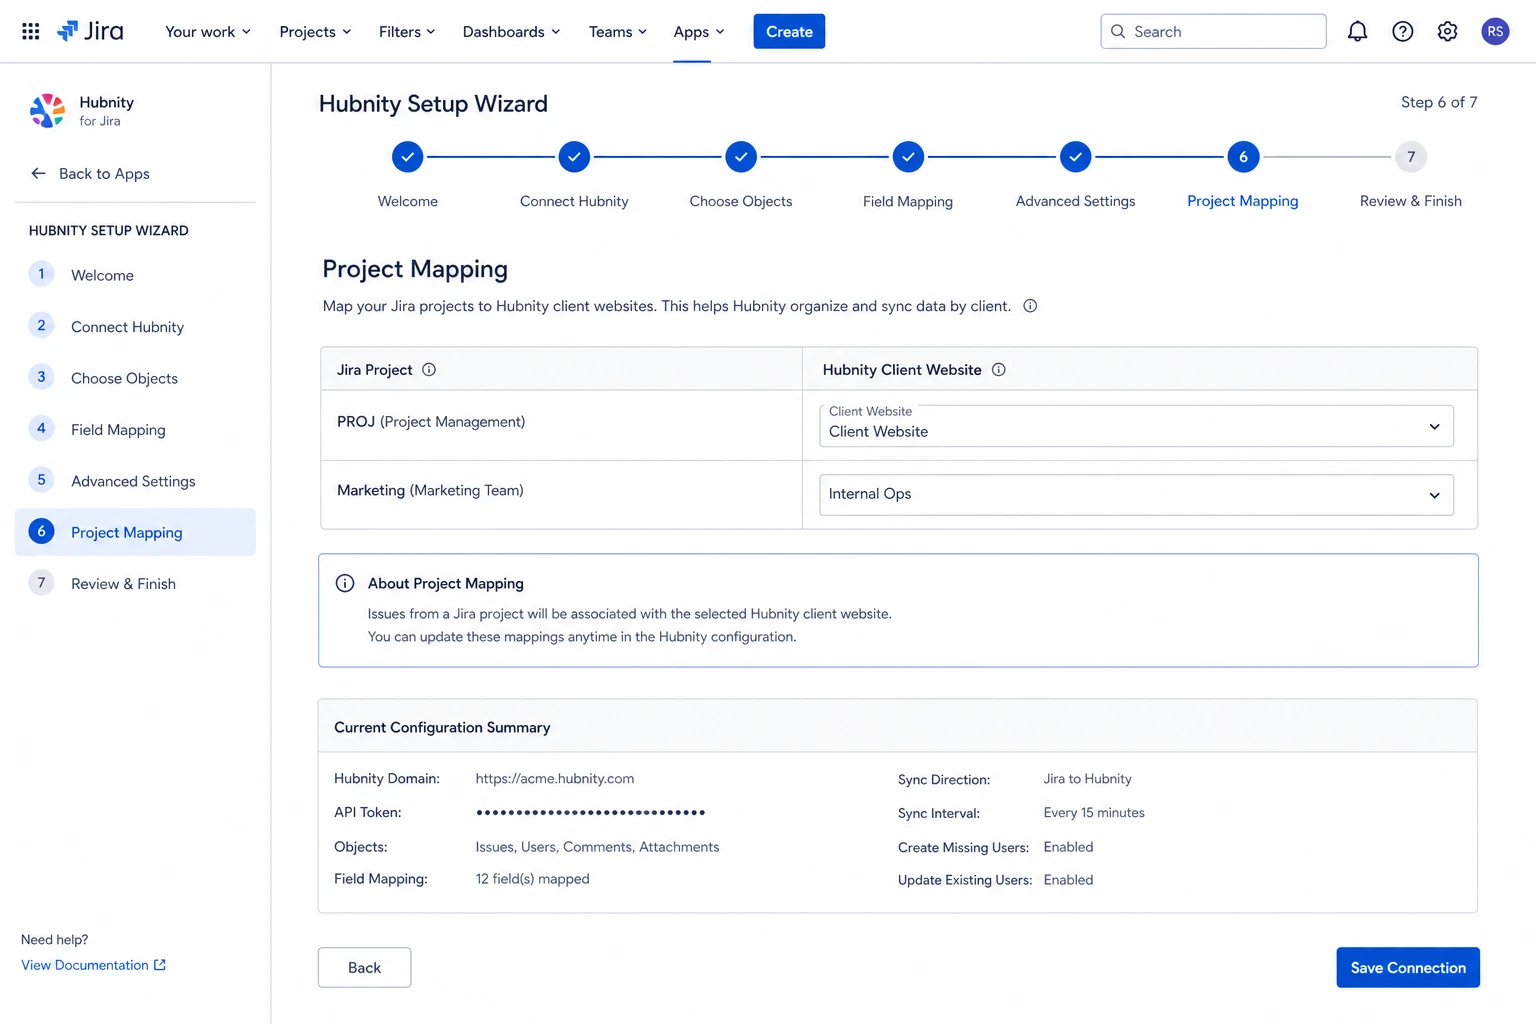Click the Back button

click(x=364, y=967)
